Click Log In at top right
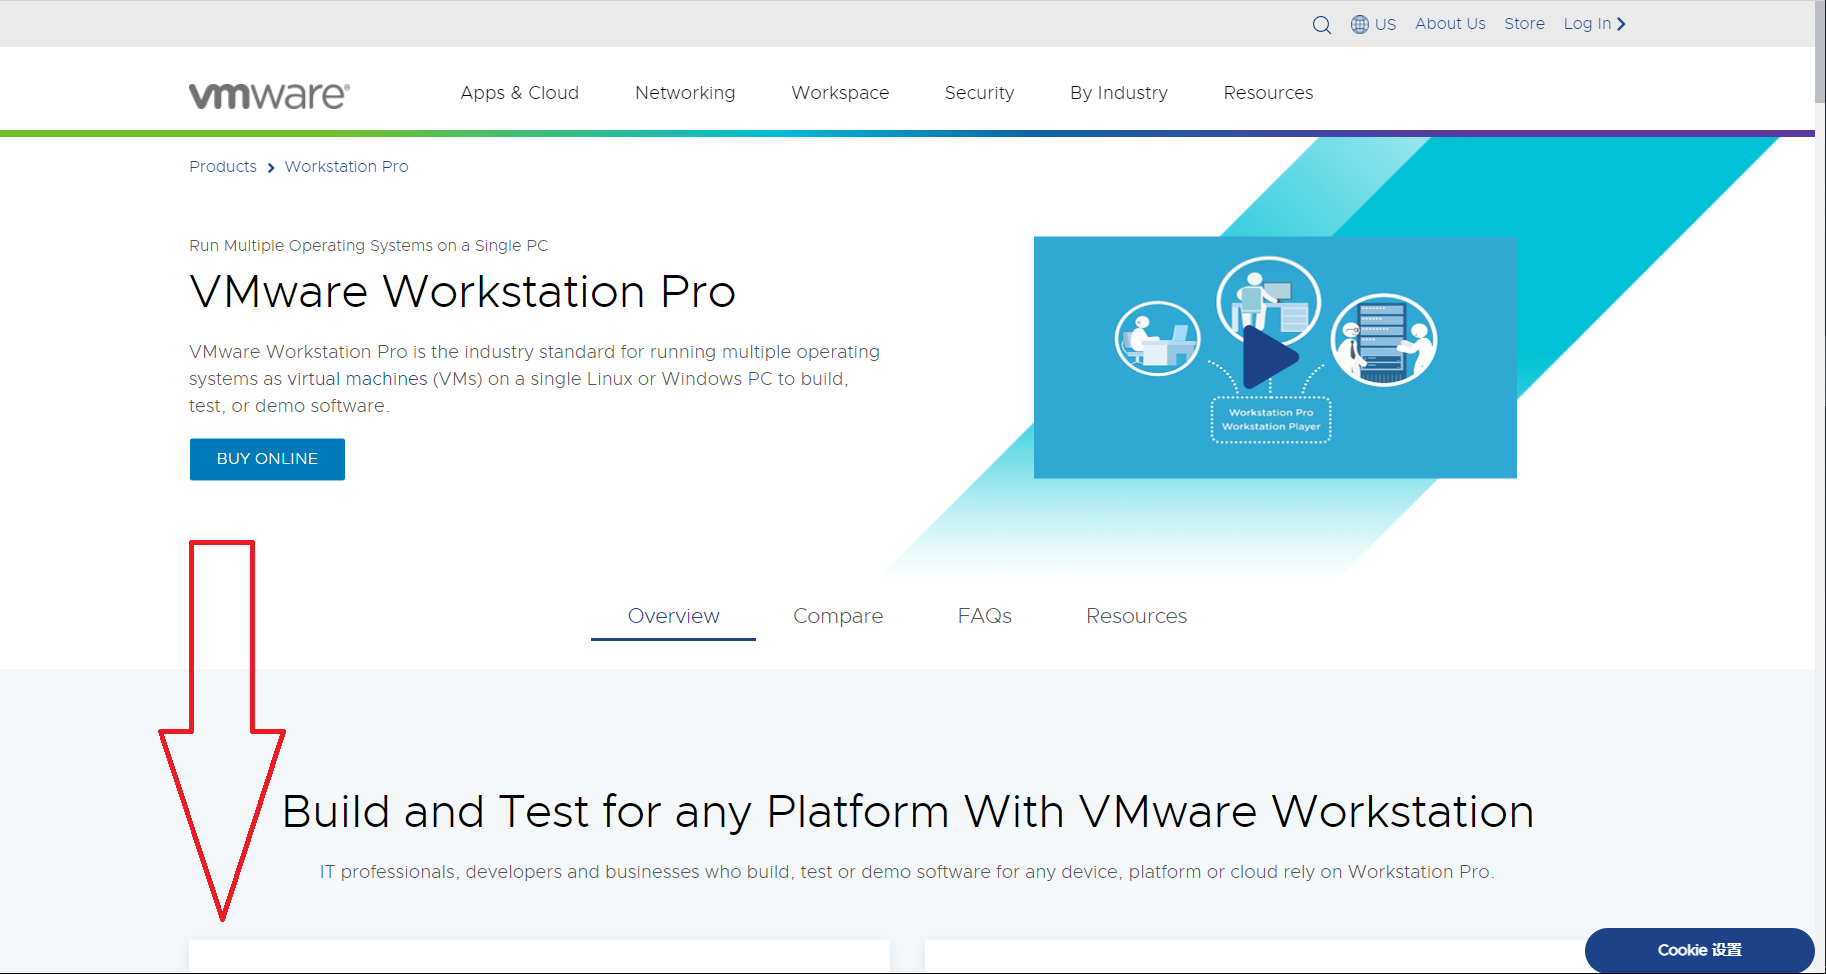The image size is (1826, 974). [x=1594, y=23]
